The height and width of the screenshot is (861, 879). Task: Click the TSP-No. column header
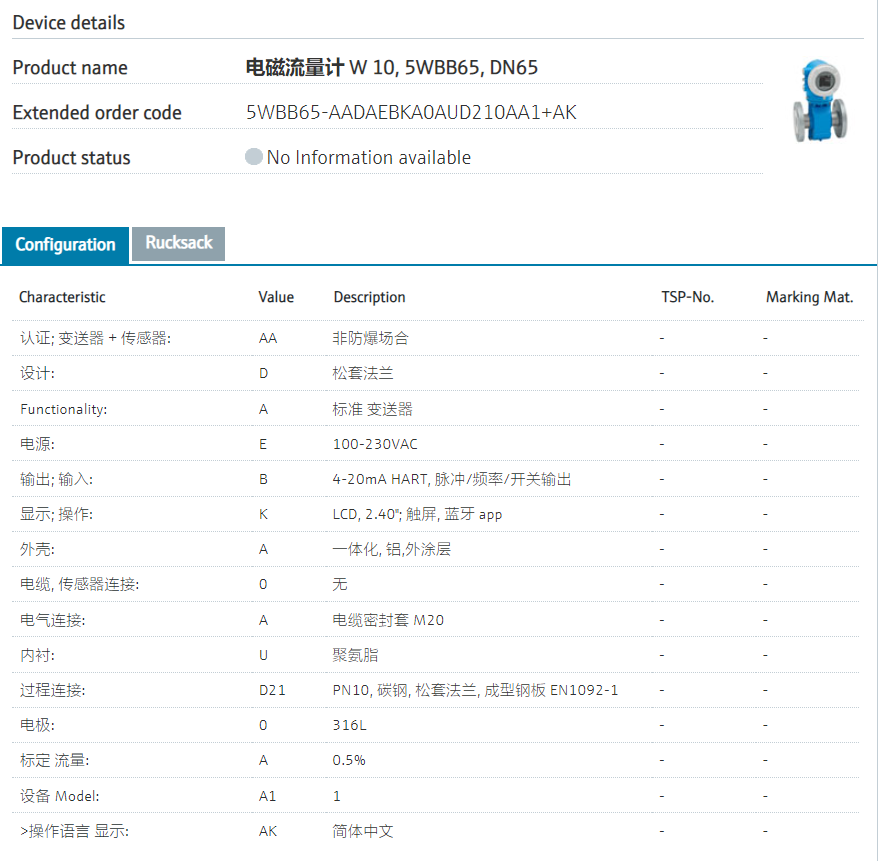(x=687, y=297)
